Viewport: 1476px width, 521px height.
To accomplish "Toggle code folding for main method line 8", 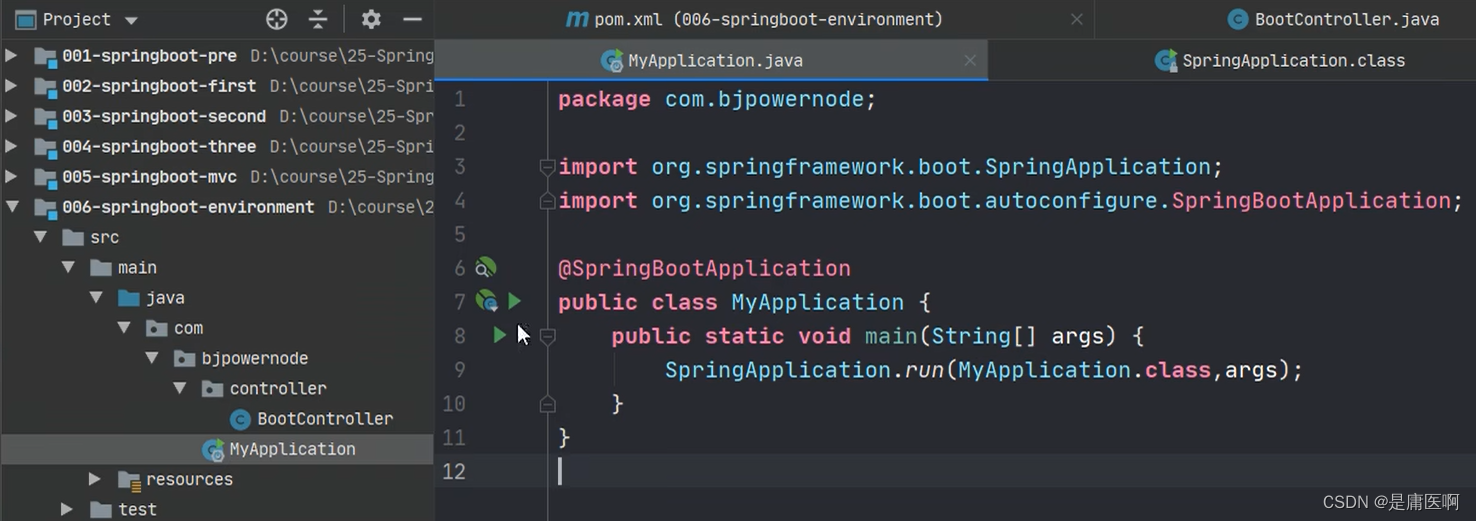I will 547,336.
